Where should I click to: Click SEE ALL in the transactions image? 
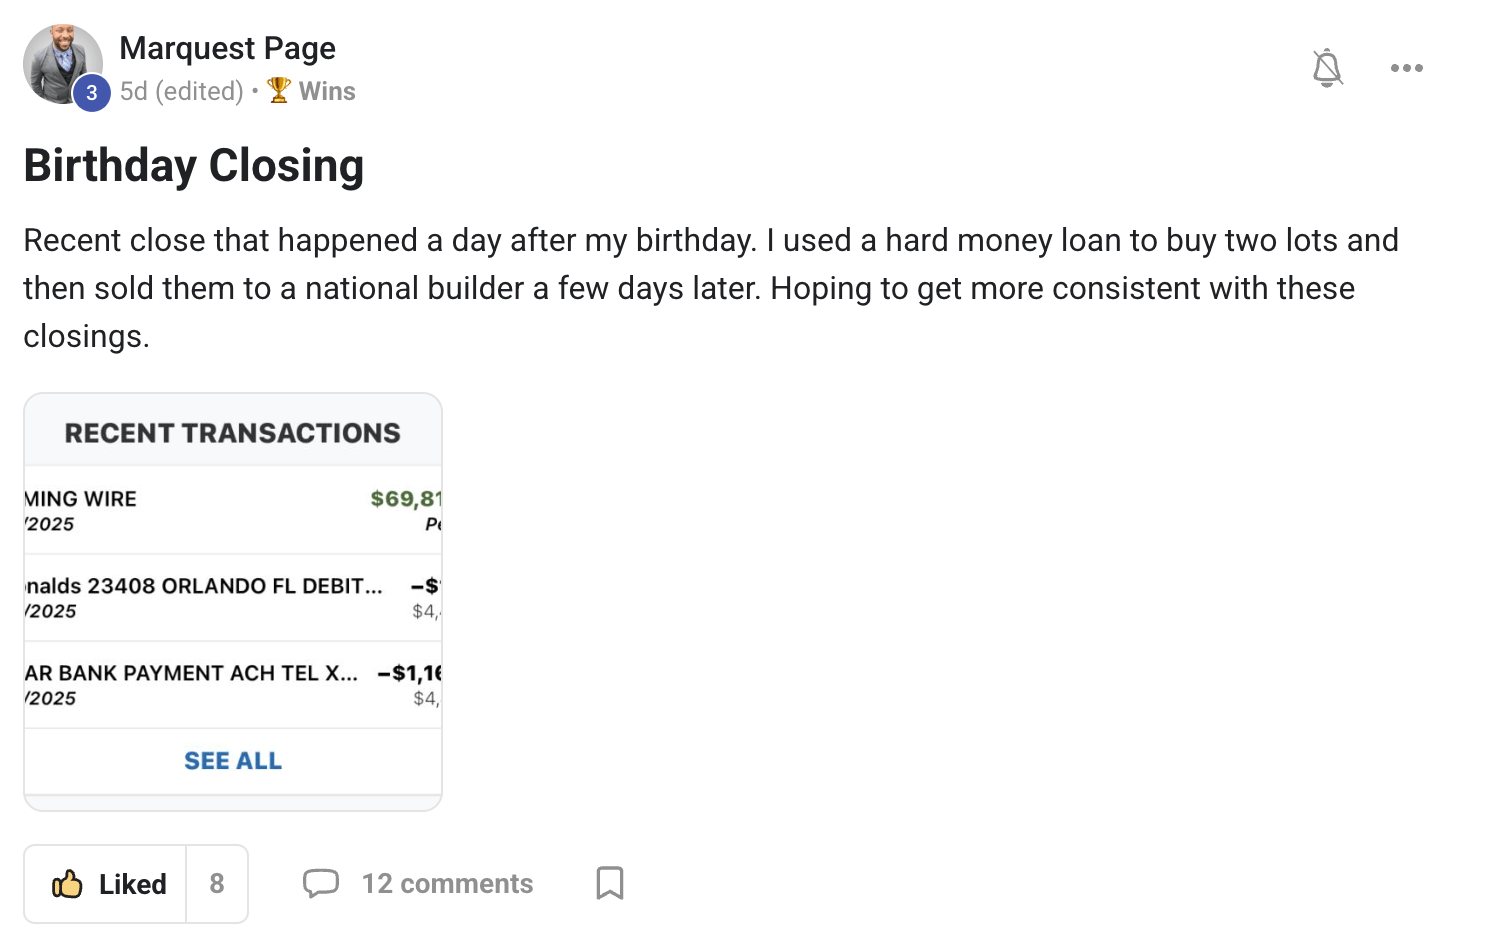click(233, 761)
